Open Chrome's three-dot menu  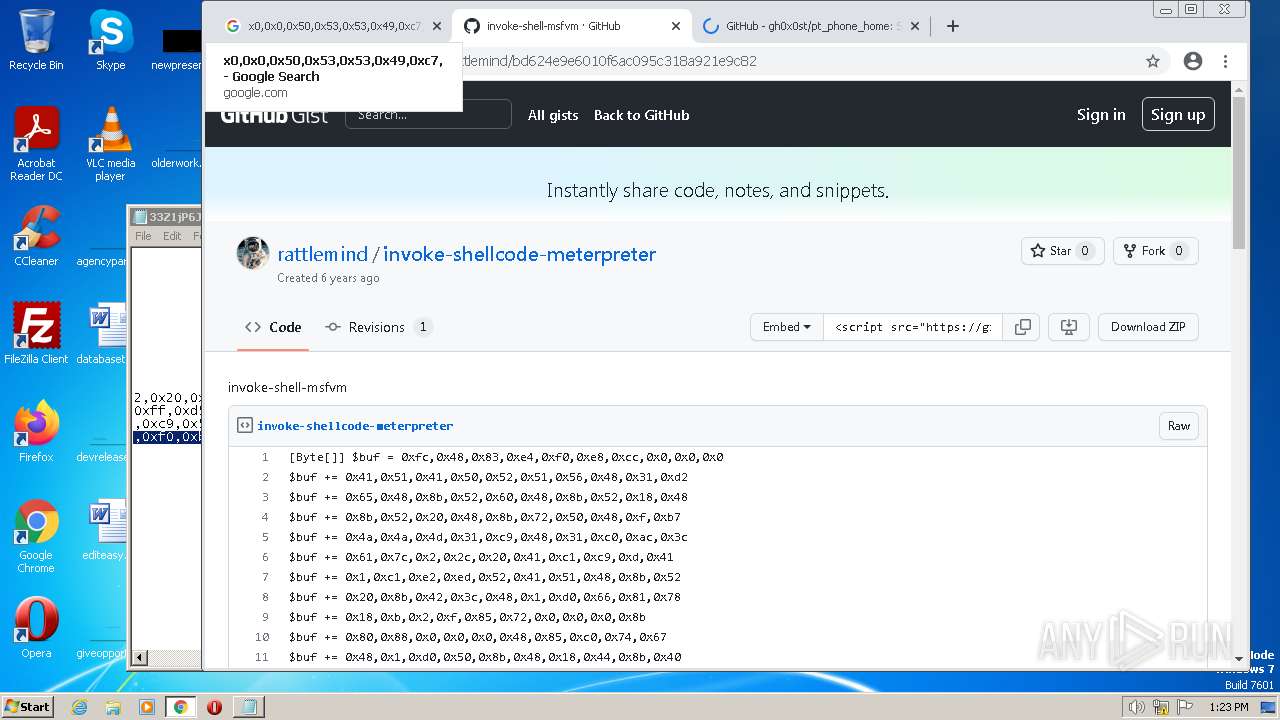coord(1225,61)
